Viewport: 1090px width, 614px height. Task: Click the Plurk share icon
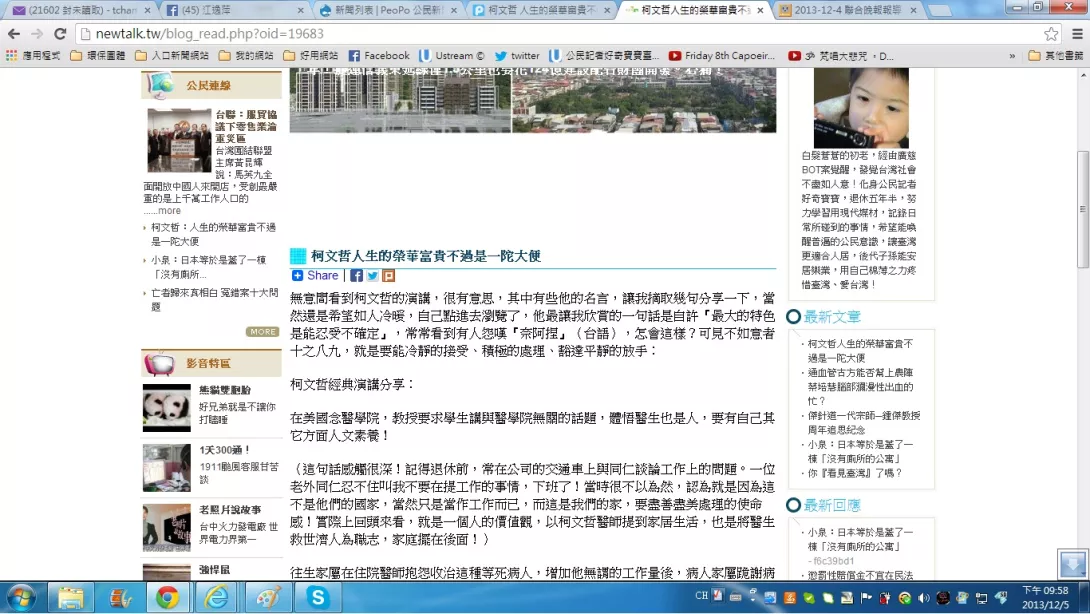[x=388, y=276]
